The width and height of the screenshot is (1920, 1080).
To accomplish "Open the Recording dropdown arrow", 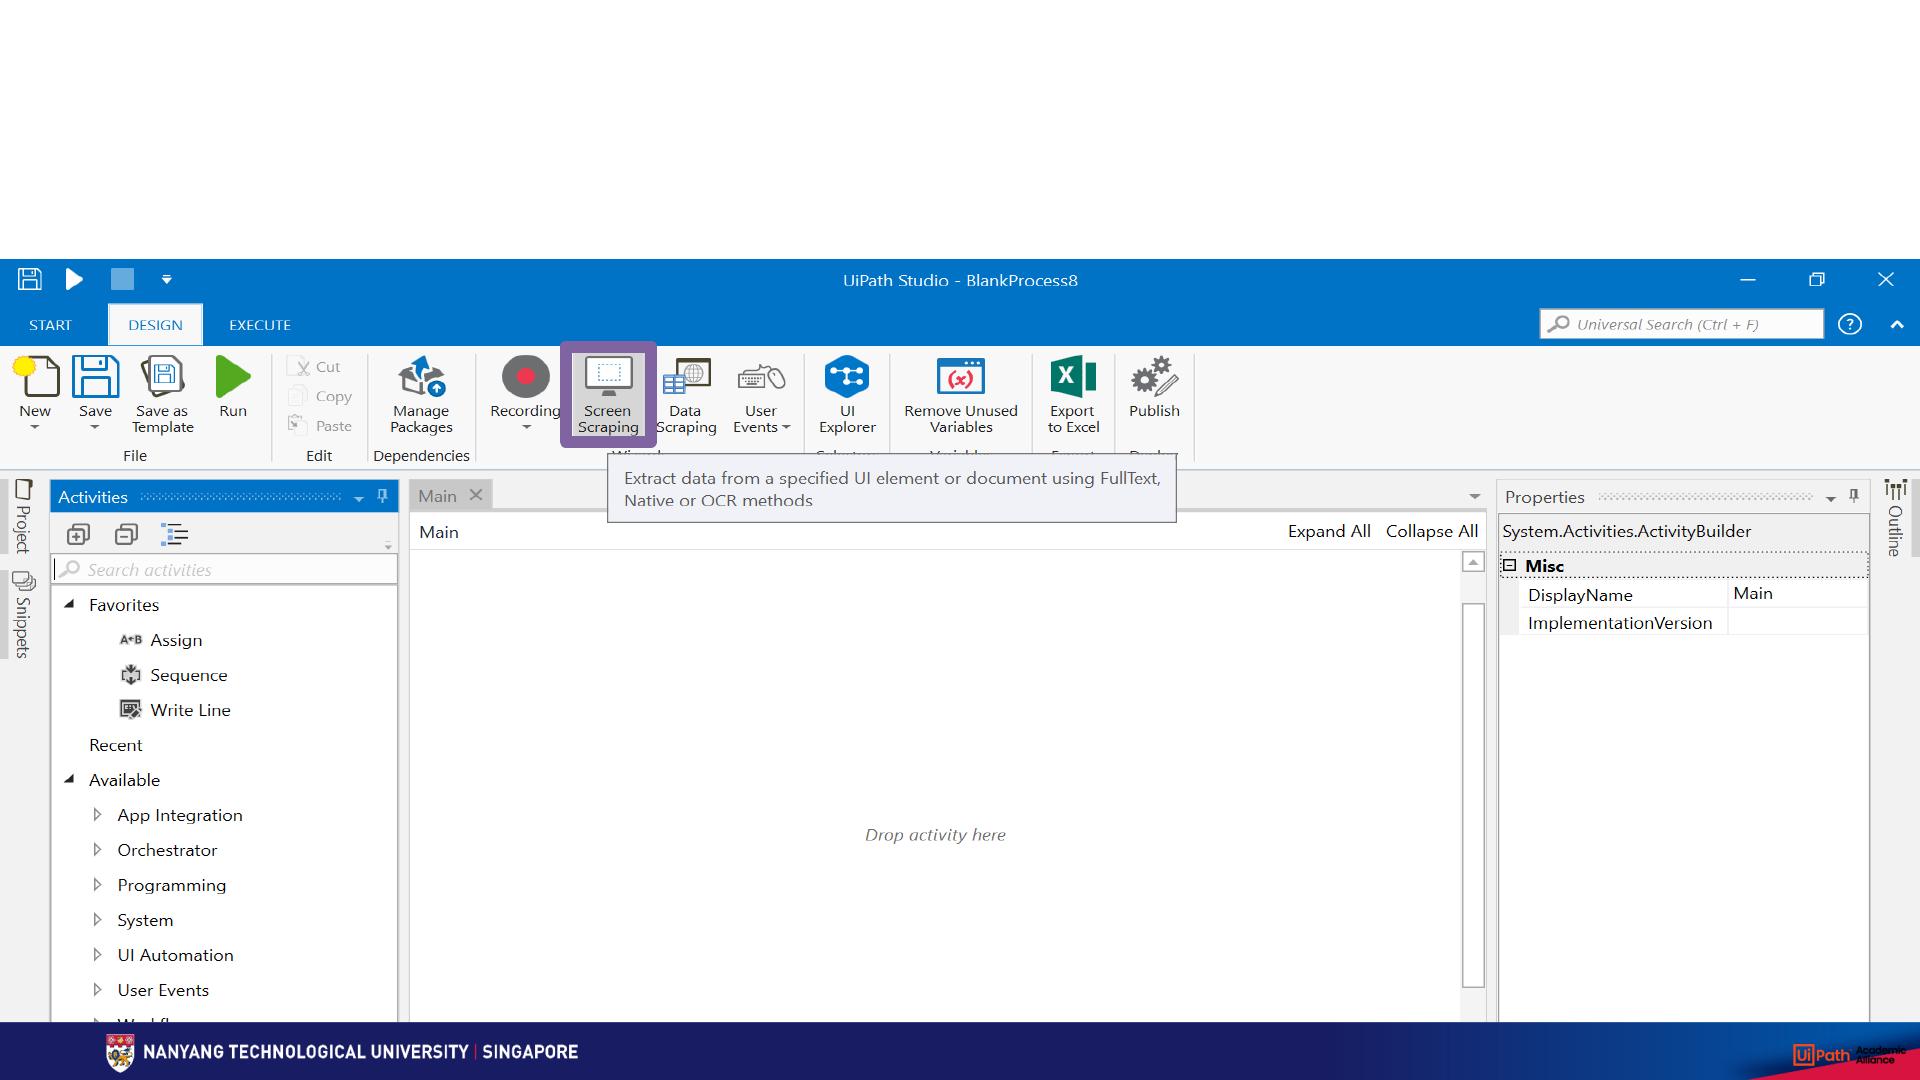I will click(526, 428).
